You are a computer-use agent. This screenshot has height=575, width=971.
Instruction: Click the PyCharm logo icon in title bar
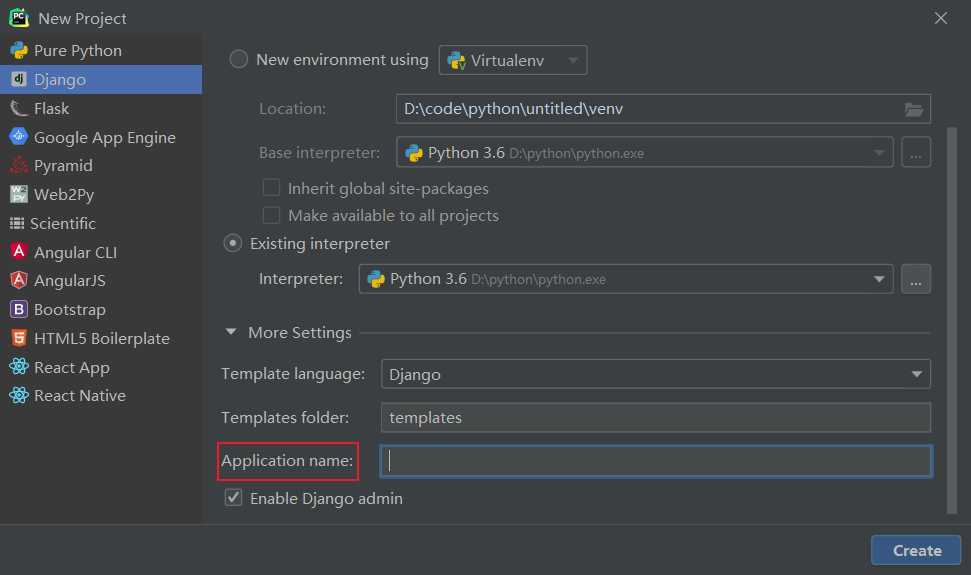point(19,17)
